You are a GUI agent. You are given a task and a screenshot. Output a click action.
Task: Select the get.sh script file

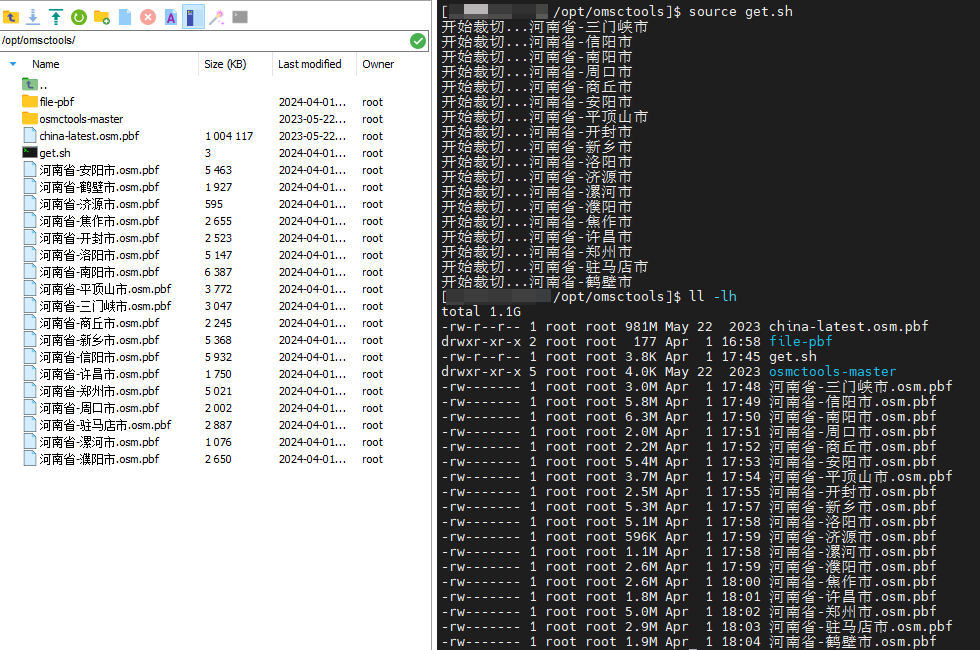[x=55, y=153]
